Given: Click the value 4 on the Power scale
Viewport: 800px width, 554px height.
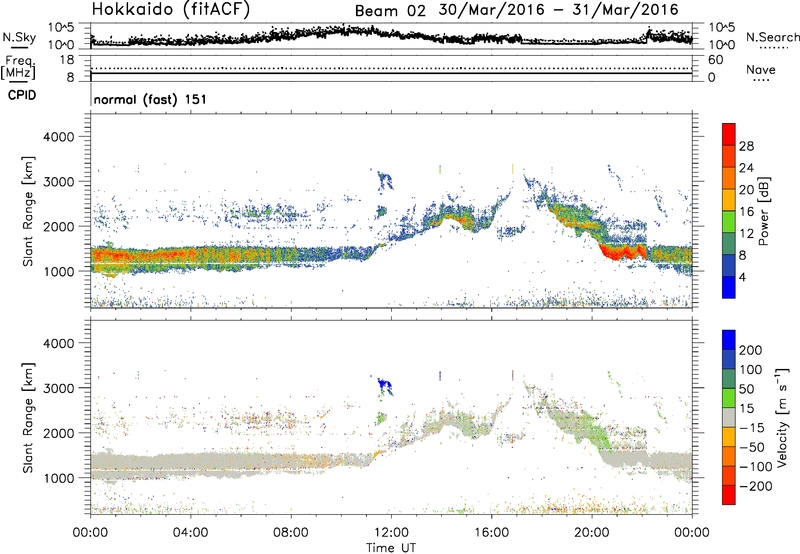Looking at the screenshot, I should 742,277.
